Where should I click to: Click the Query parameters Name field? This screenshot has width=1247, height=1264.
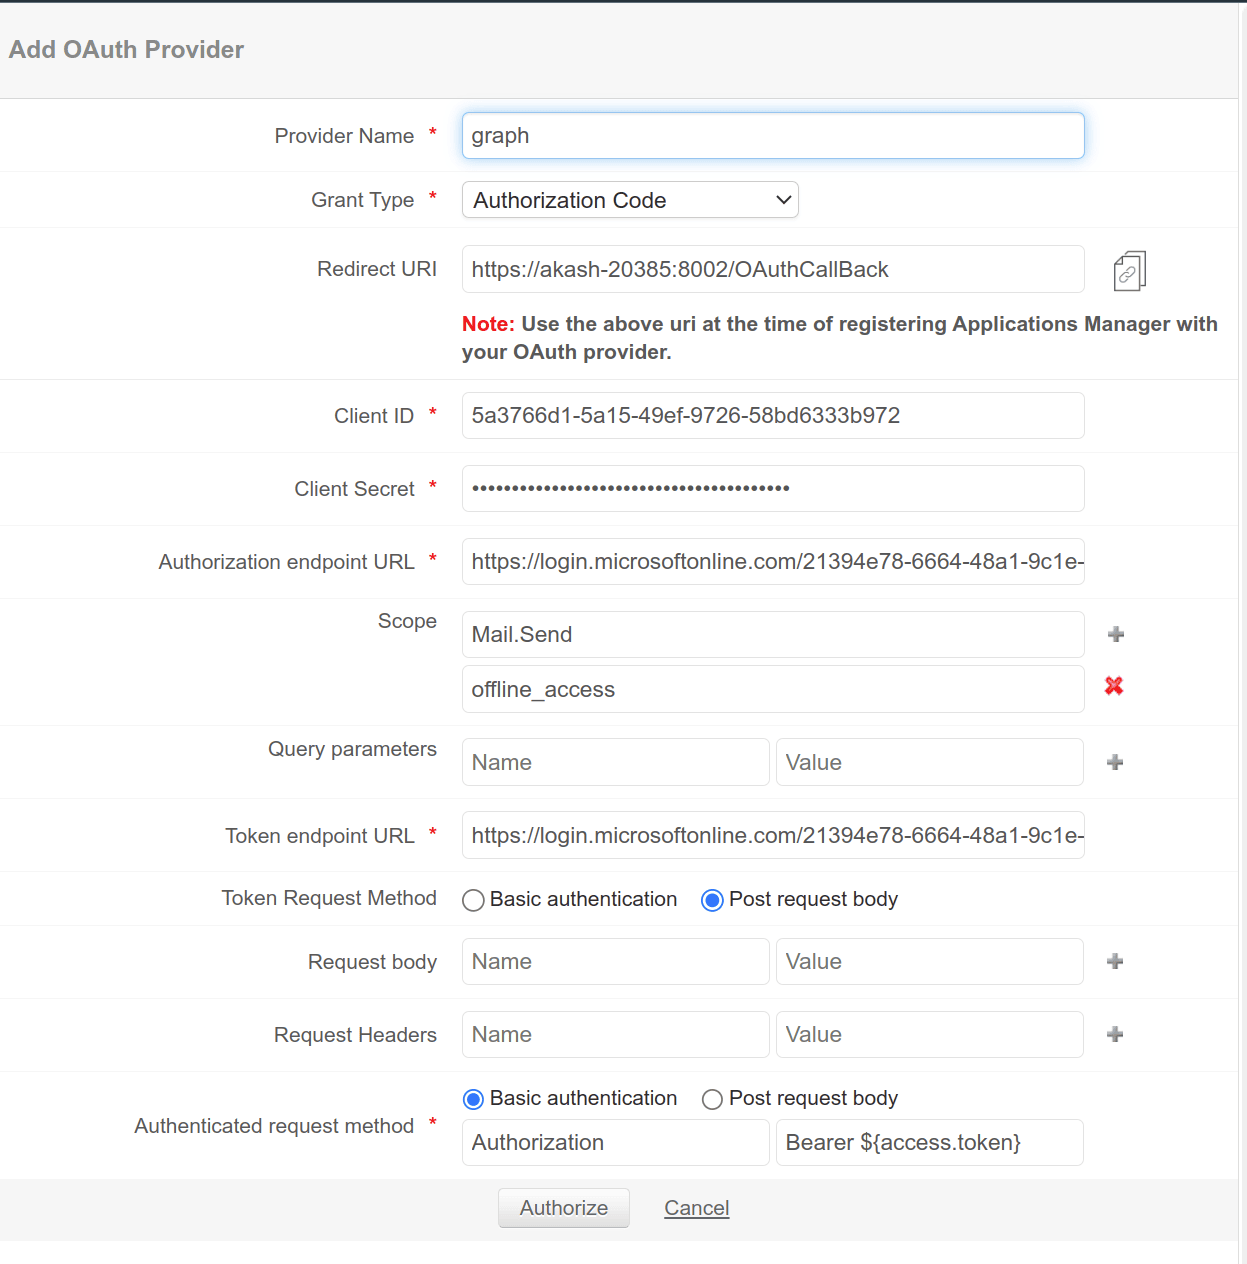tap(615, 762)
